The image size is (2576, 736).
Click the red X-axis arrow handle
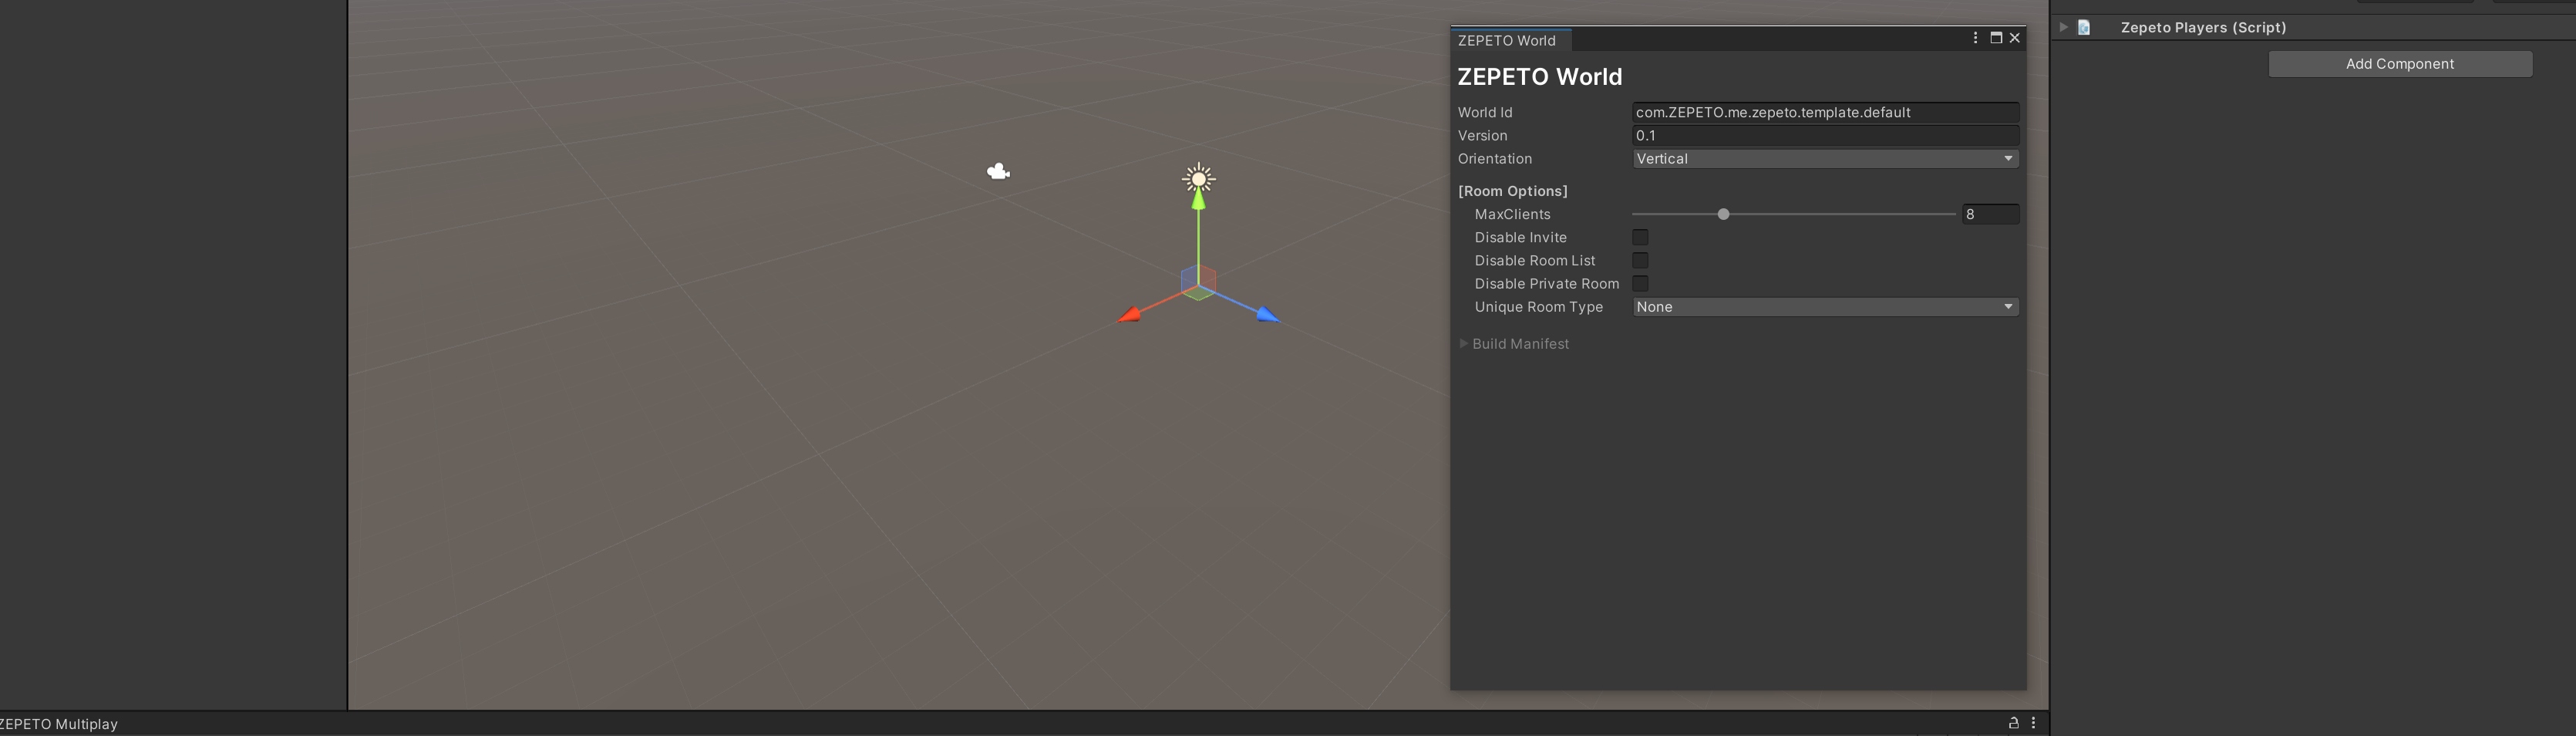pos(1129,315)
